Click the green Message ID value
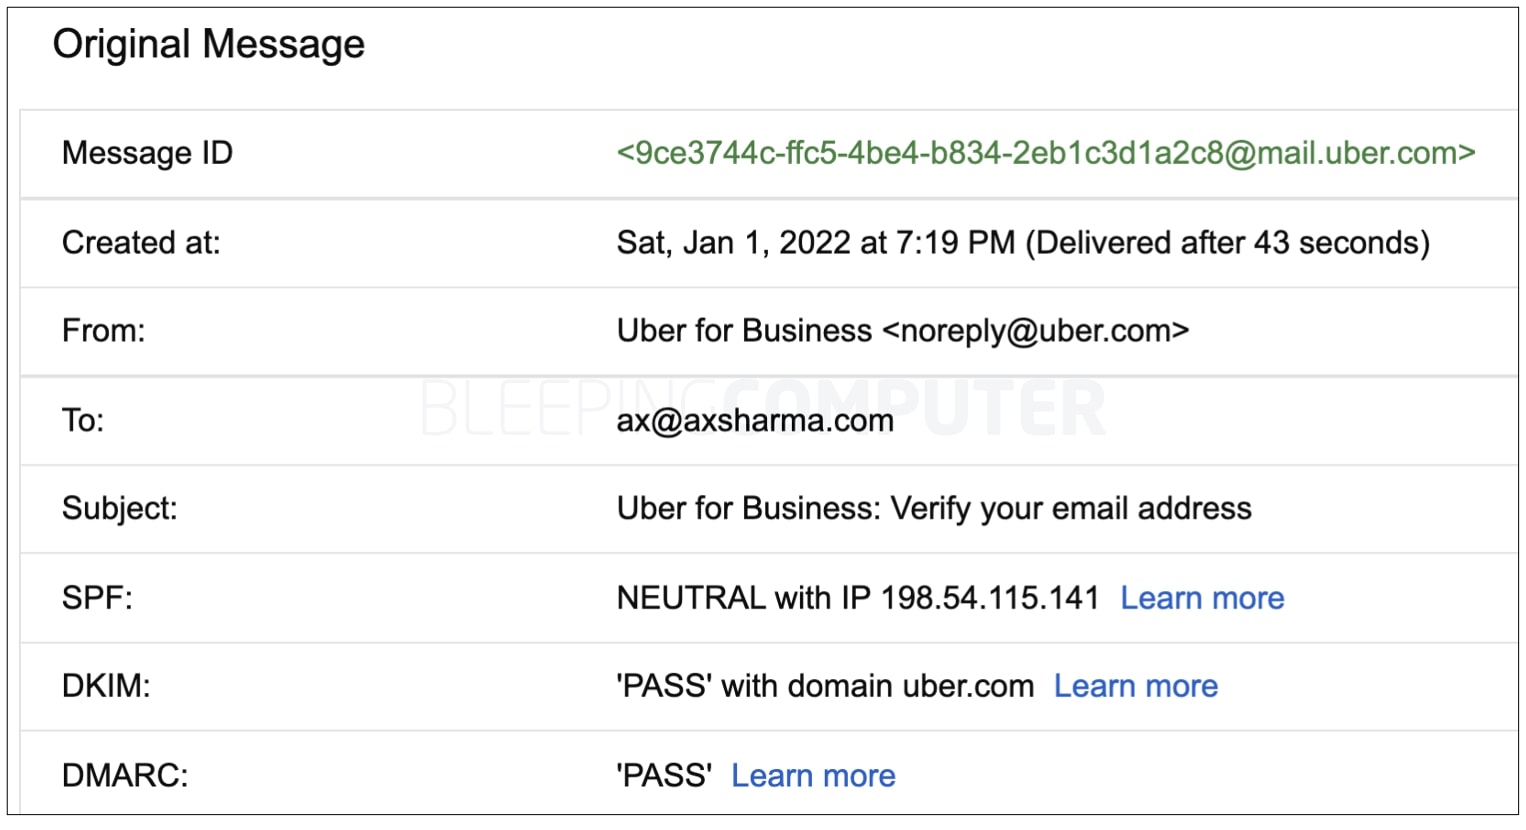Viewport: 1526px width, 830px height. click(x=1046, y=153)
